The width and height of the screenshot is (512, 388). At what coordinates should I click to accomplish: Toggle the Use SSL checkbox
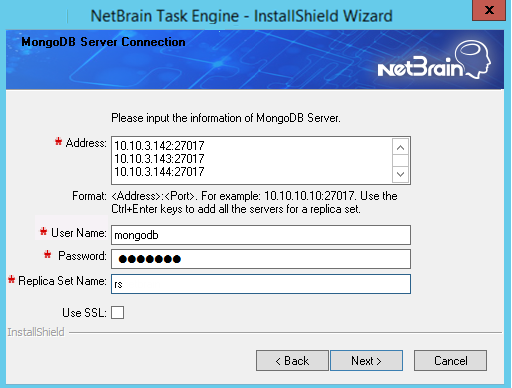(x=117, y=313)
